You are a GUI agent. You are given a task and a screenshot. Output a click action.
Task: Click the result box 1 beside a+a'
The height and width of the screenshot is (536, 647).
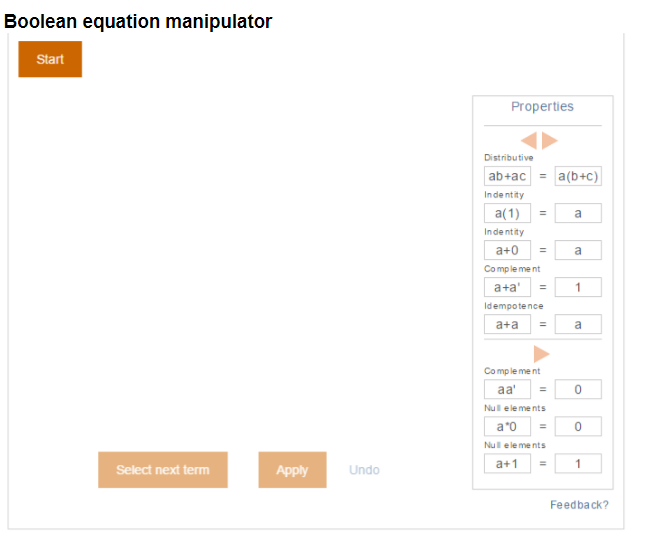coord(578,287)
